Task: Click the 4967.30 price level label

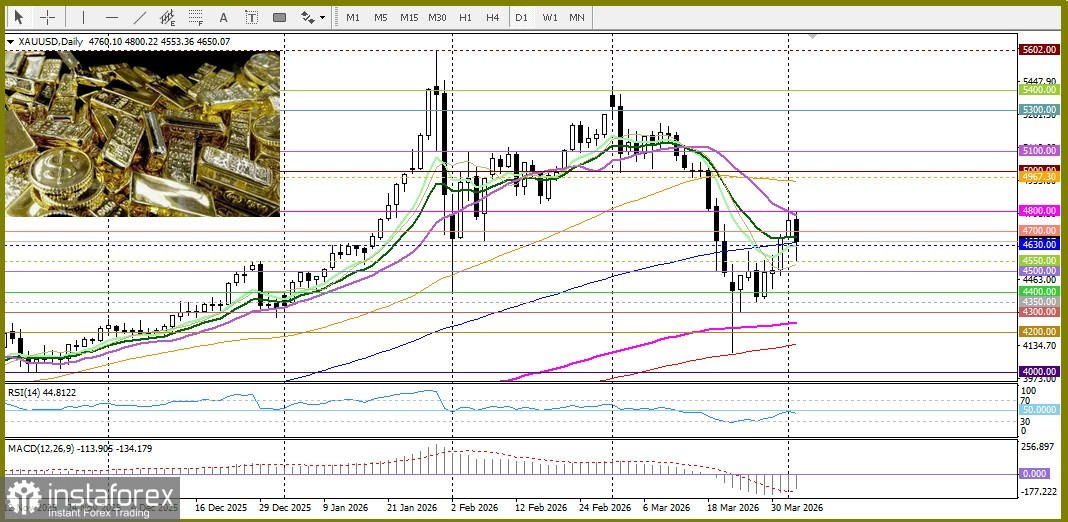Action: [1039, 176]
